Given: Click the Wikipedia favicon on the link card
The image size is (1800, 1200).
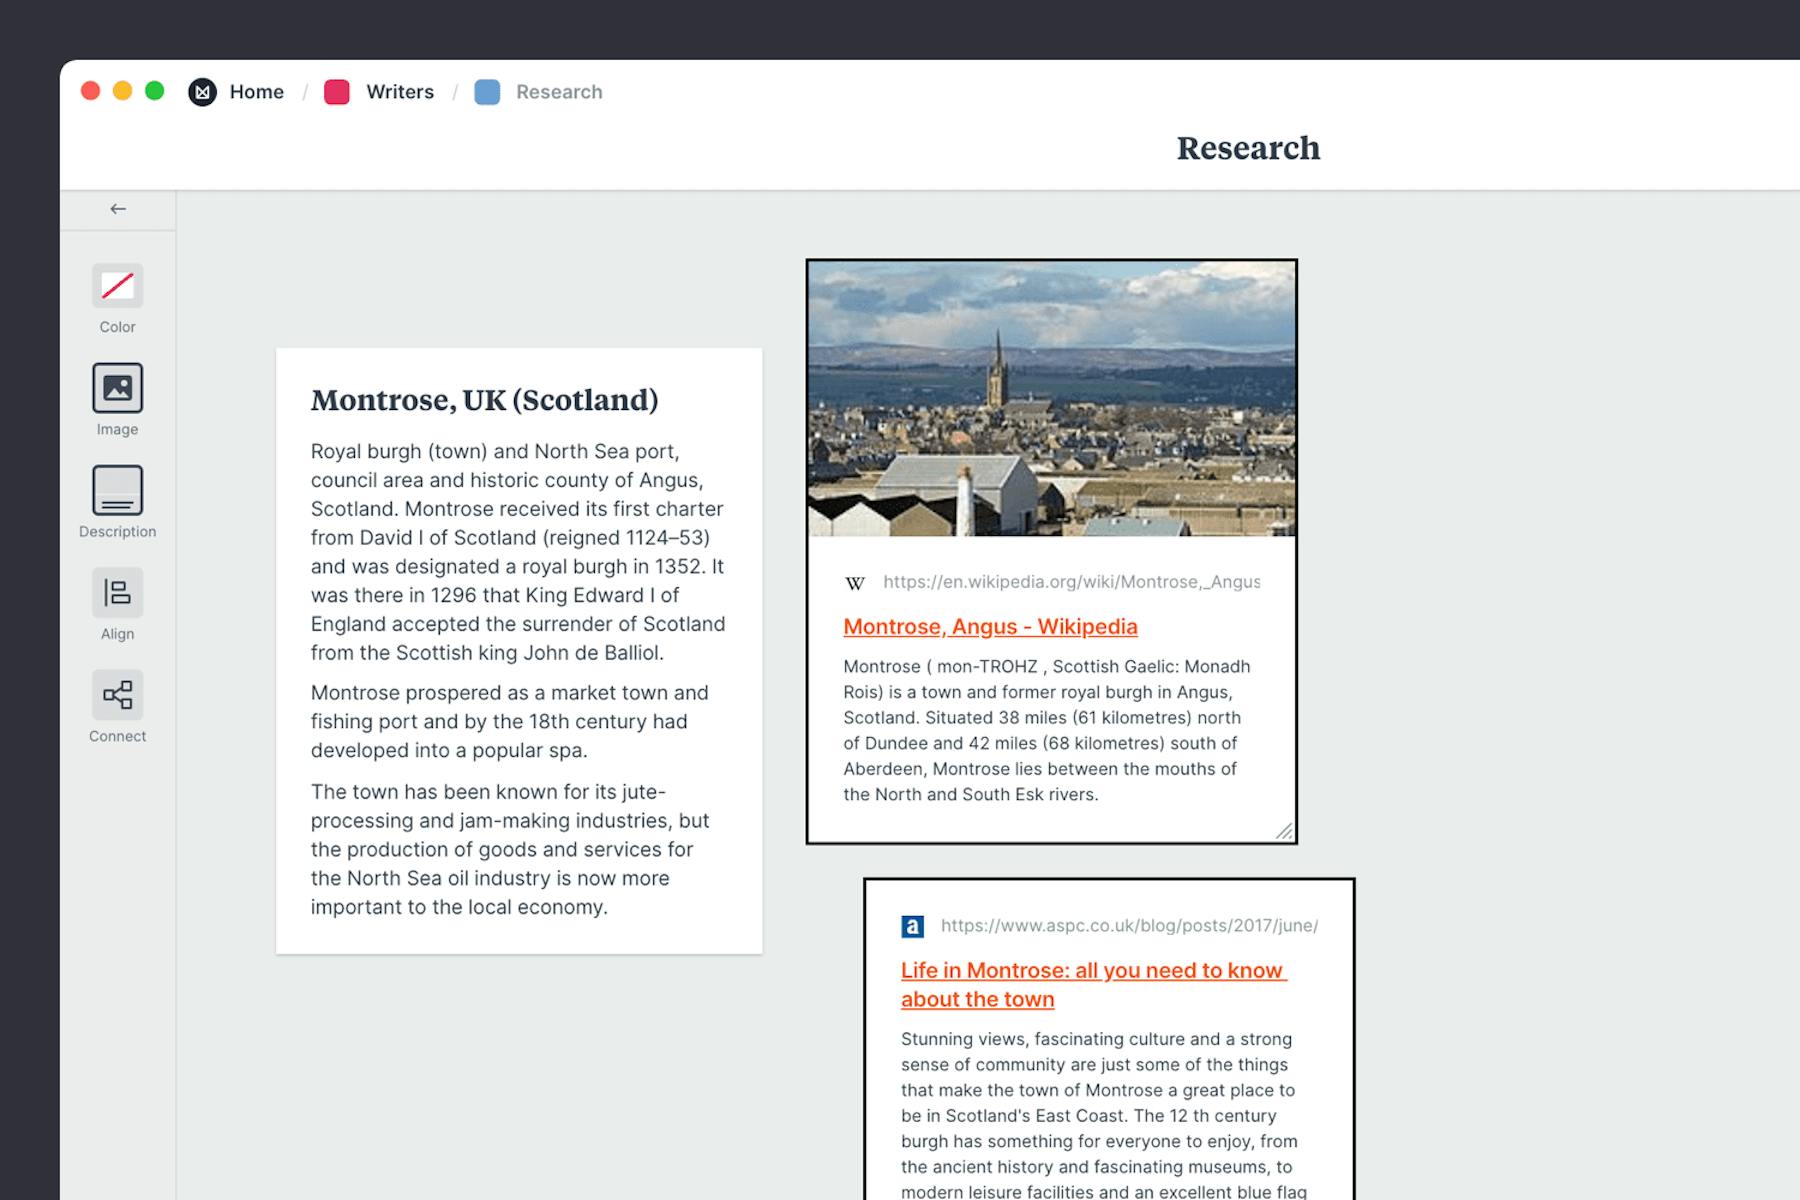Looking at the screenshot, I should click(x=855, y=582).
